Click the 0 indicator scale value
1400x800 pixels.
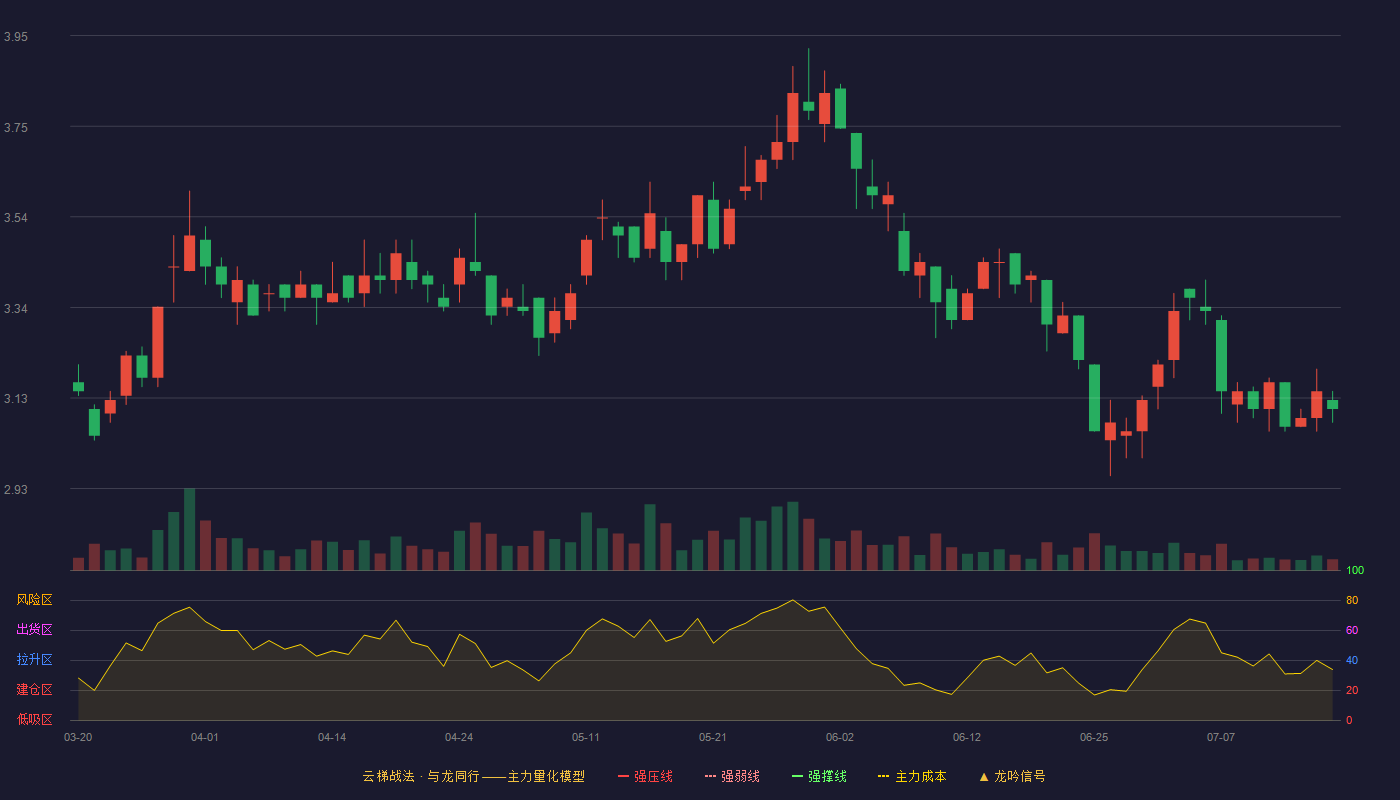click(1349, 720)
